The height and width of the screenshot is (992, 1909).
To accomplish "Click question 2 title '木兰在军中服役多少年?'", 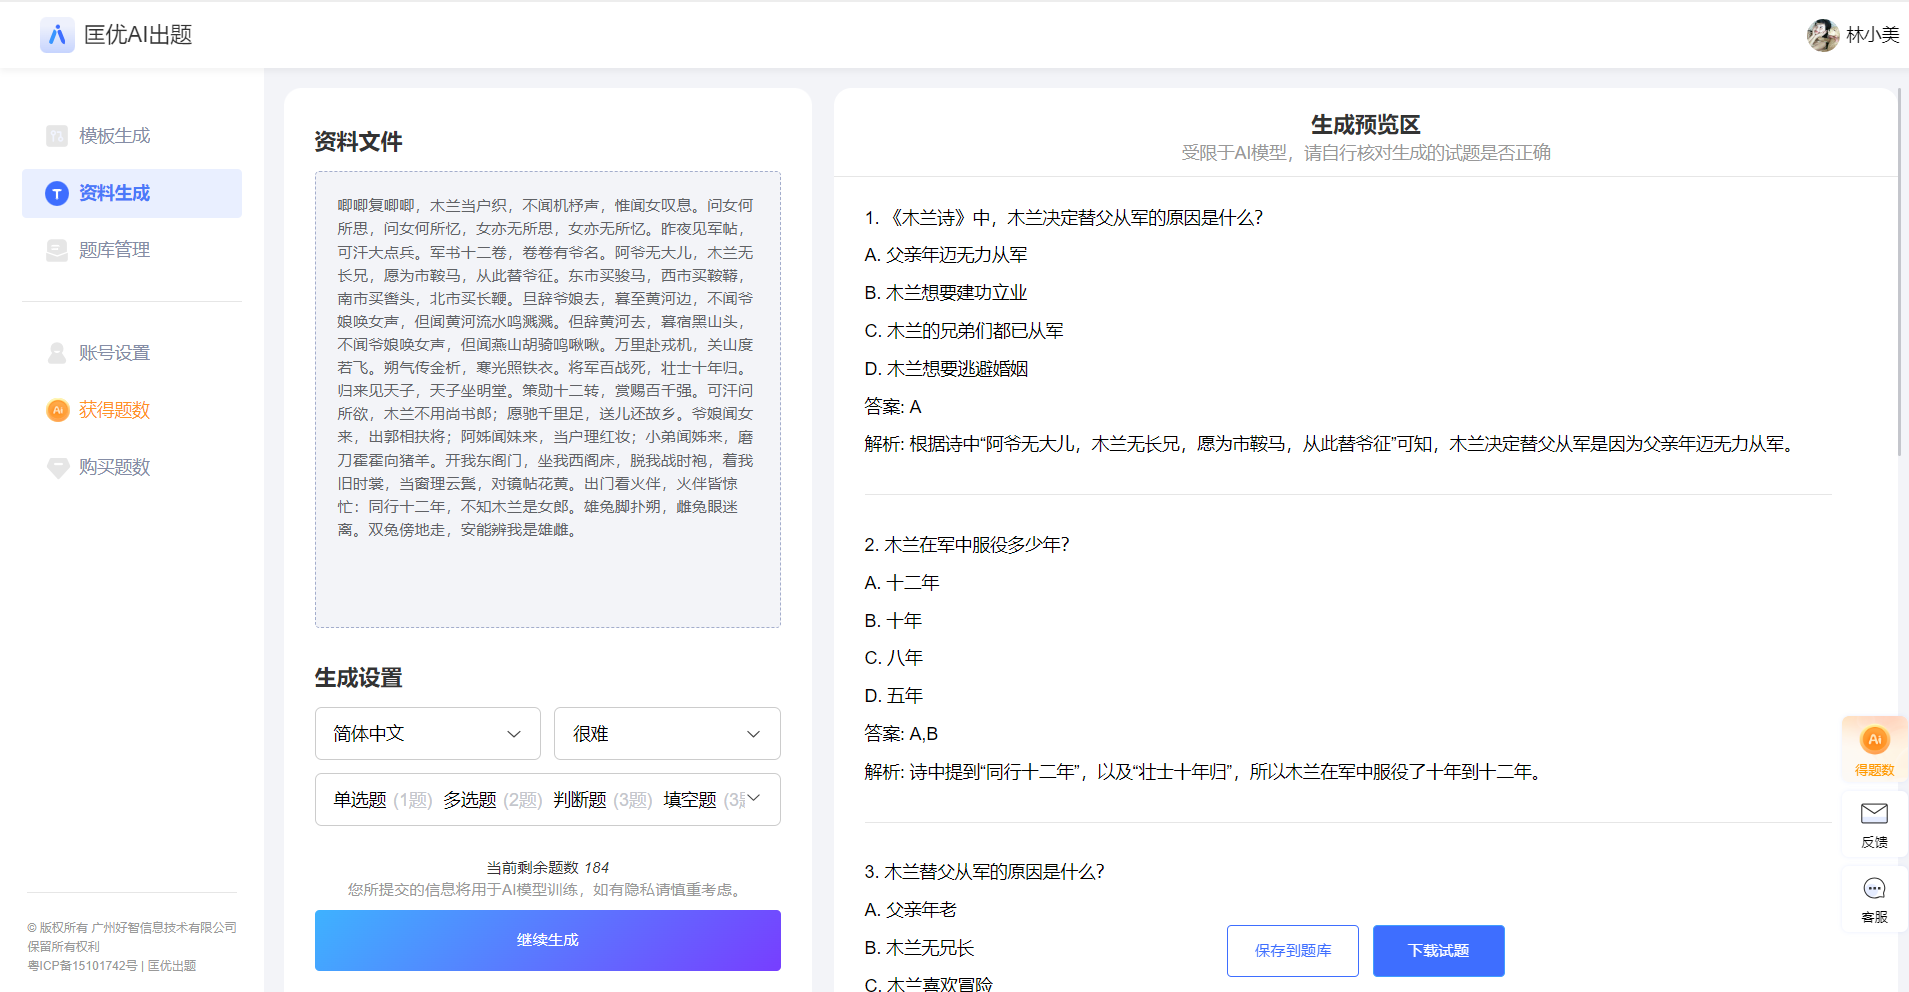I will (x=967, y=545).
